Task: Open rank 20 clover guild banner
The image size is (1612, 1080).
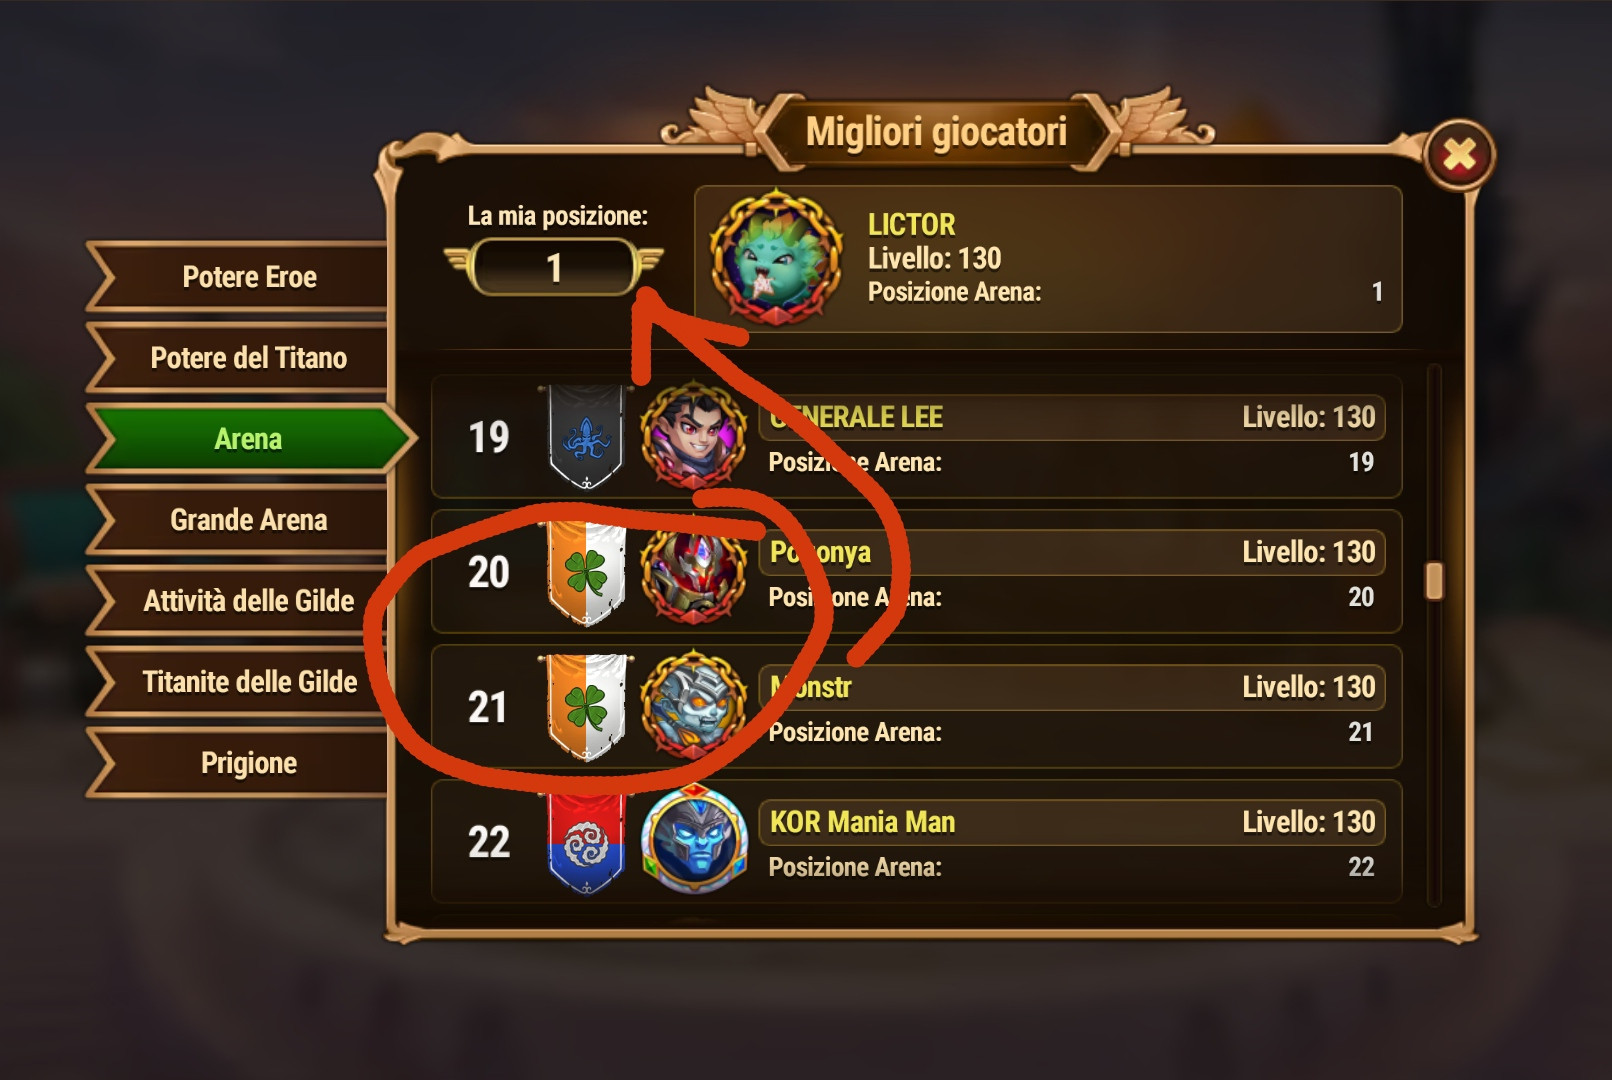Action: pos(587,572)
